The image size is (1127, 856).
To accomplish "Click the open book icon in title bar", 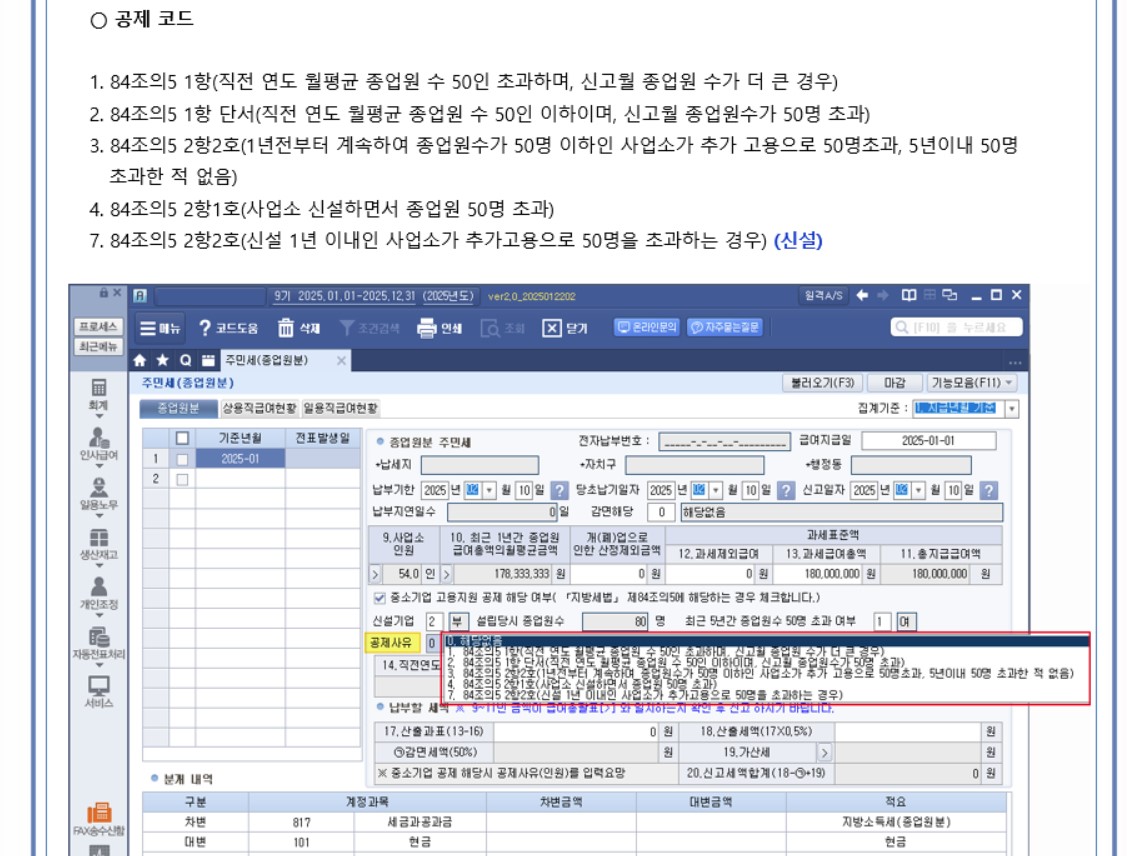I will [909, 295].
